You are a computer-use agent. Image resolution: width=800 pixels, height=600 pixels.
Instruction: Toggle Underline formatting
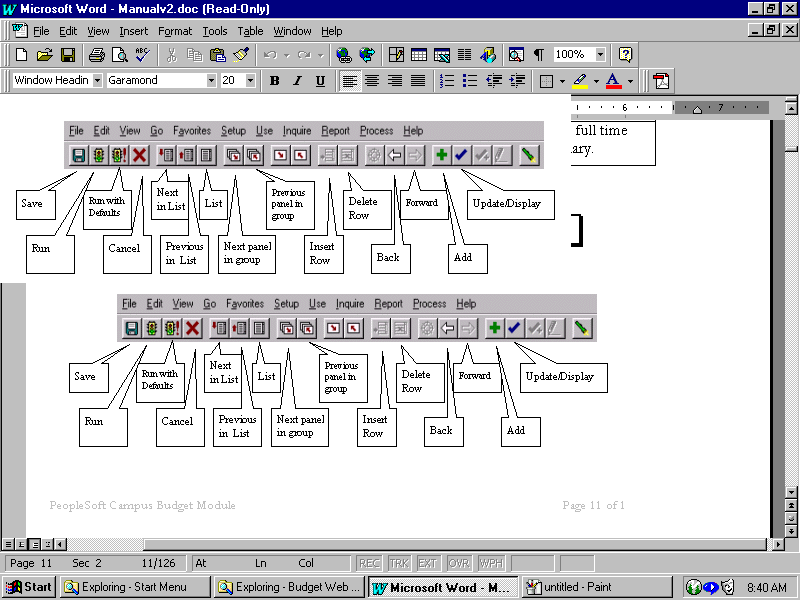(x=320, y=81)
